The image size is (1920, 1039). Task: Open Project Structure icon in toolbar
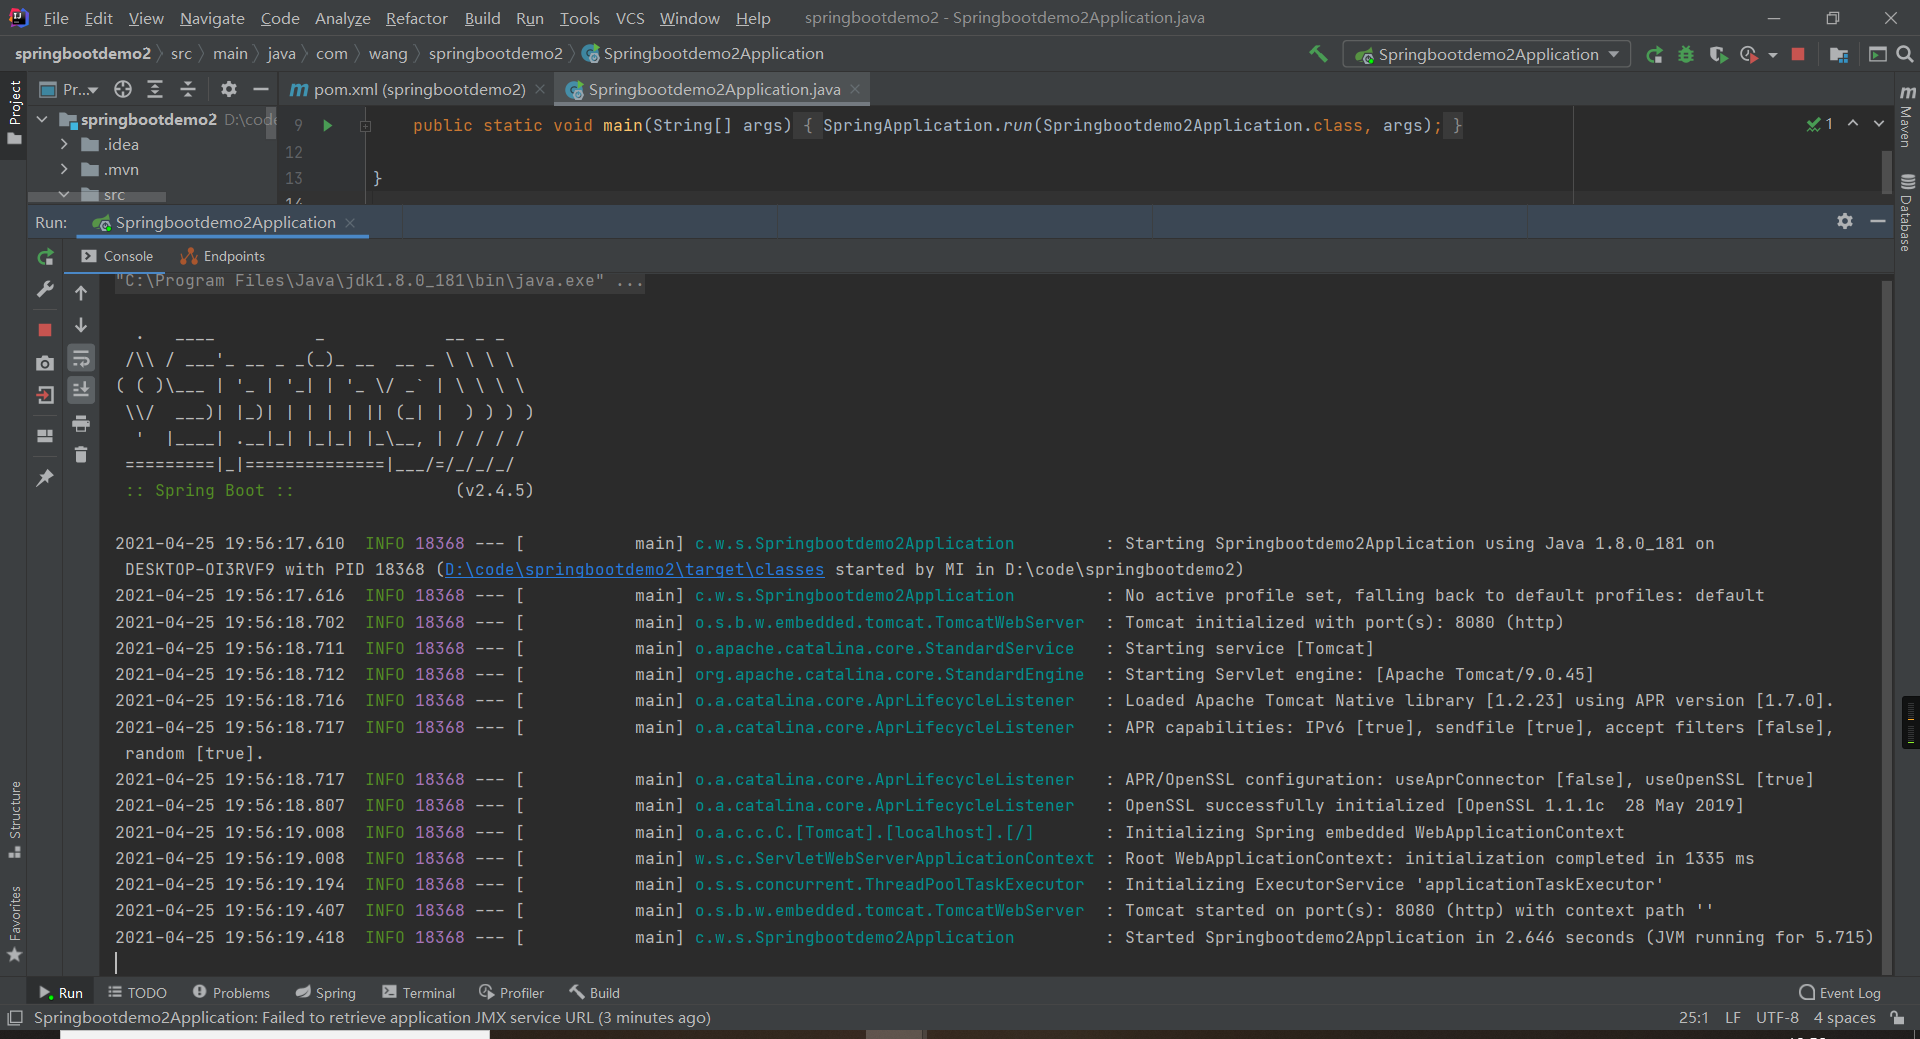(x=1838, y=55)
